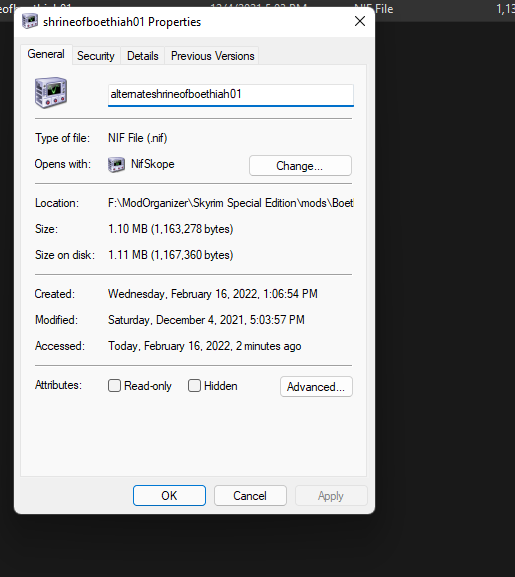Click the Apply button
Image resolution: width=515 pixels, height=577 pixels.
tap(331, 495)
